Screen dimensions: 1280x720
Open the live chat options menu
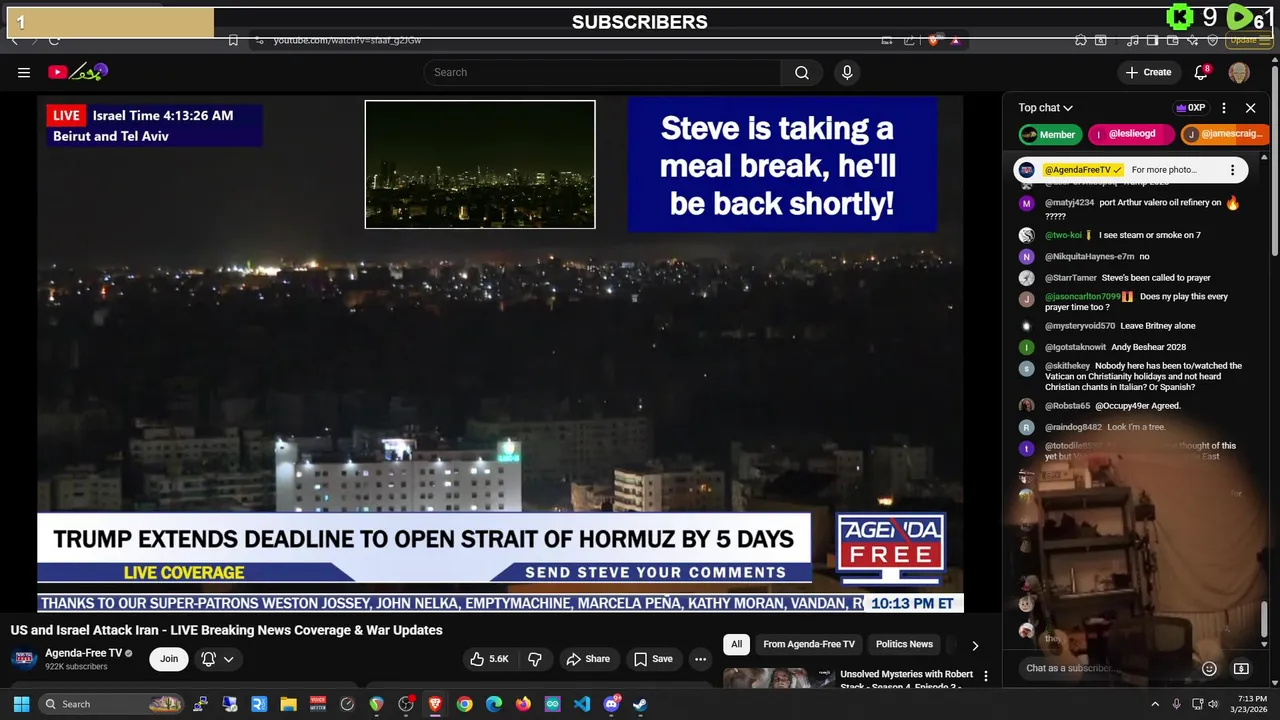point(1224,108)
